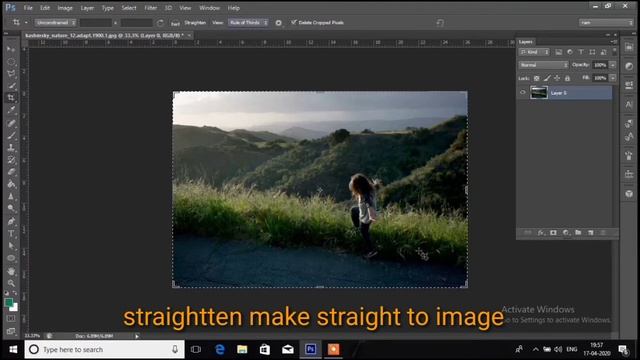Screen dimensions: 640x360
Task: Toggle lock position icon
Action: [557, 78]
